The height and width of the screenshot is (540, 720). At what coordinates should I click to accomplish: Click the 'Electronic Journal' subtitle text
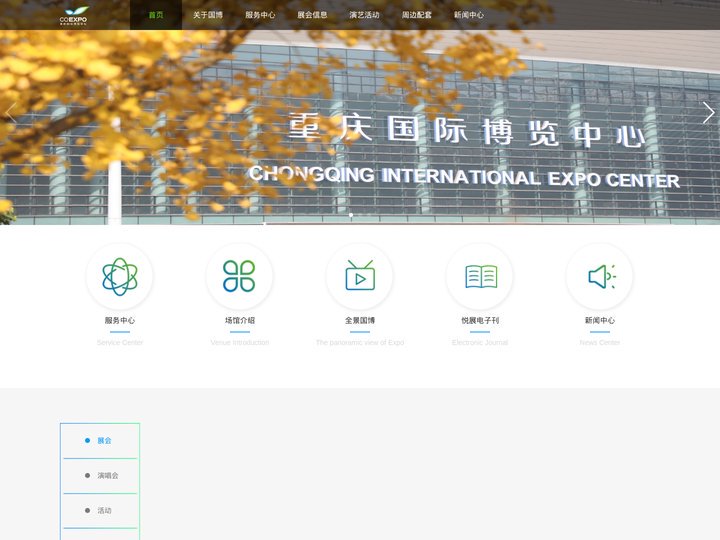[x=480, y=343]
